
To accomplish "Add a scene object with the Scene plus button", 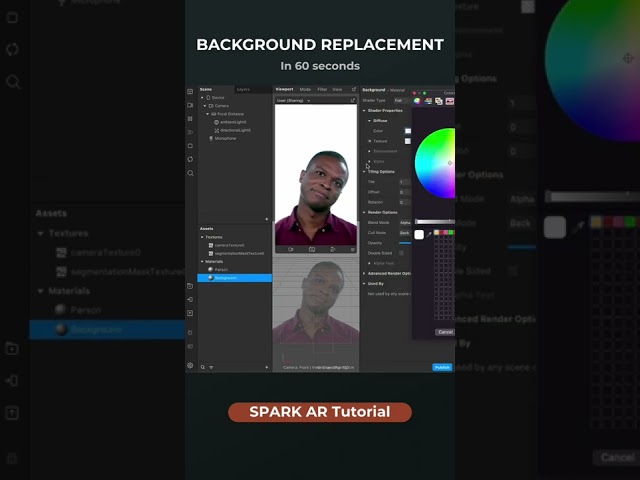I will pyautogui.click(x=267, y=219).
